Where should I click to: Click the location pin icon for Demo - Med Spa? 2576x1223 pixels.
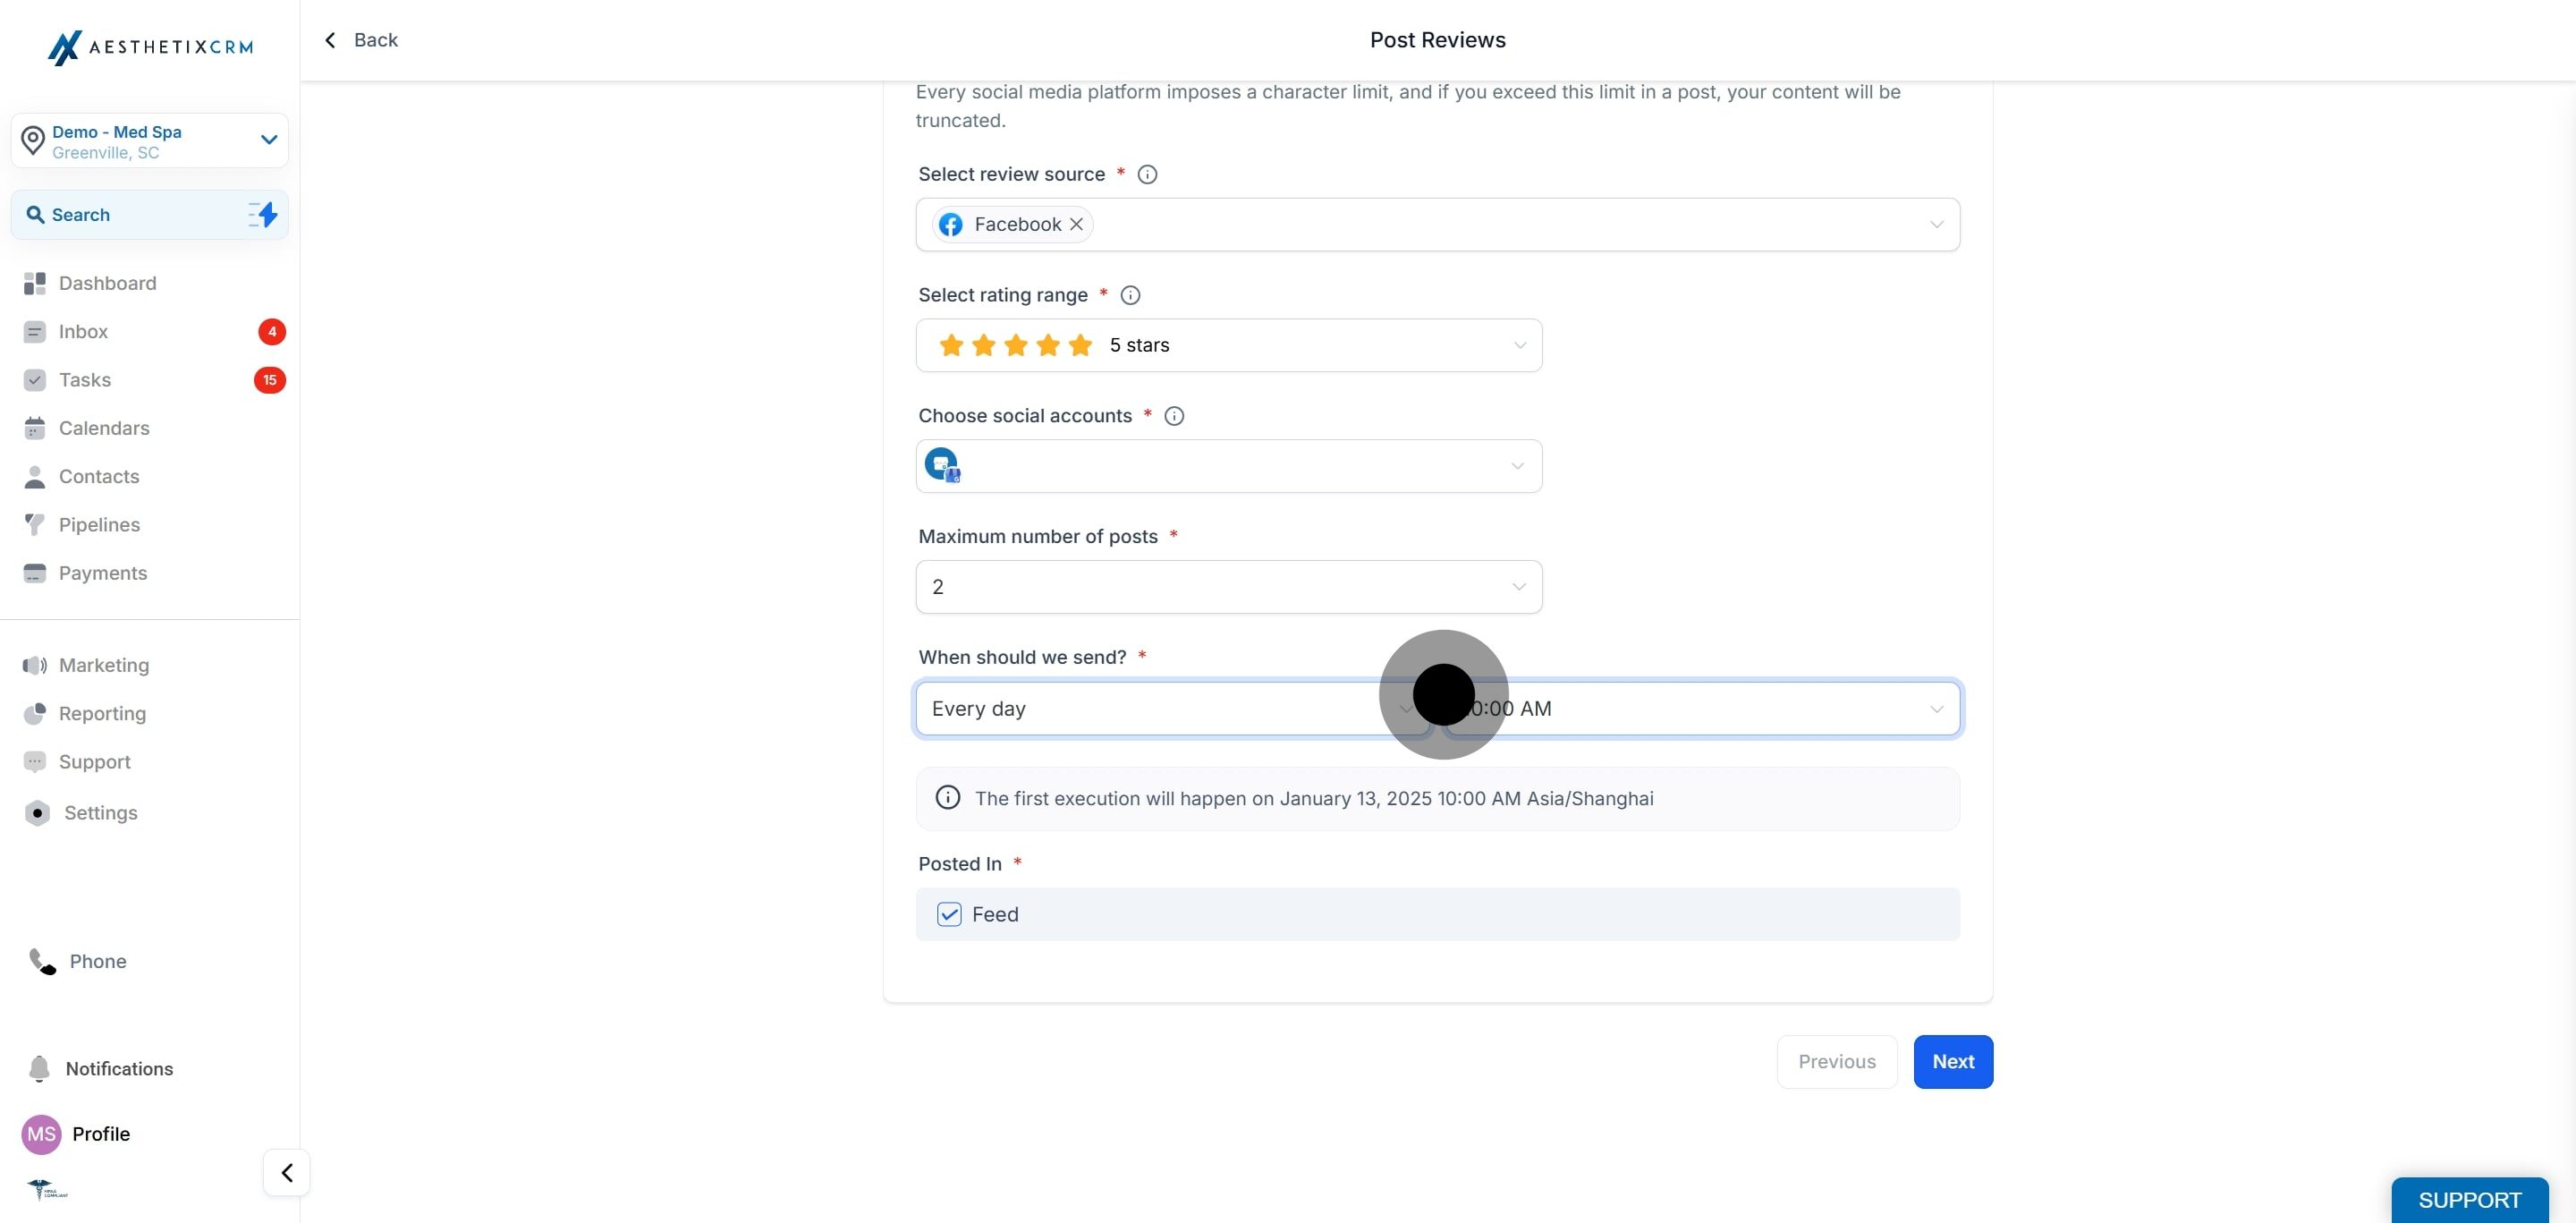(x=33, y=141)
